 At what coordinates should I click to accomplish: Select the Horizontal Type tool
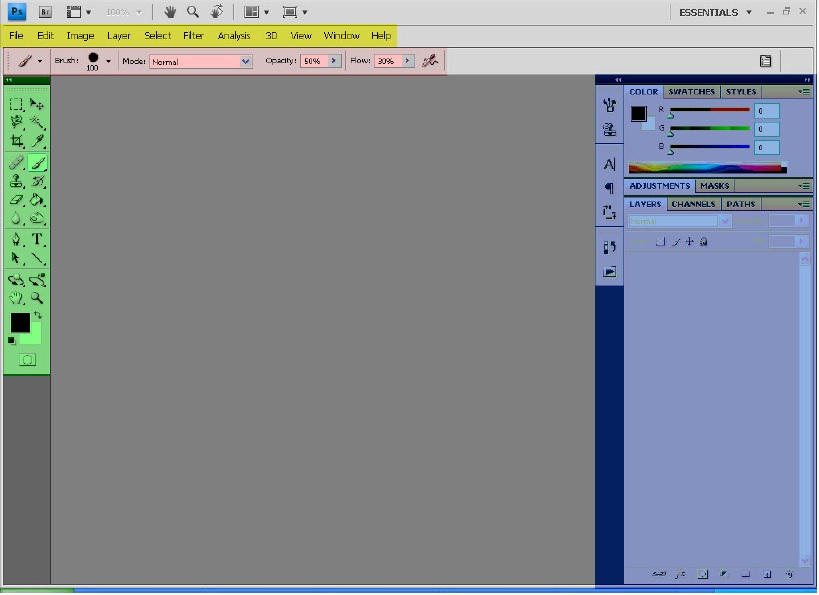point(37,239)
